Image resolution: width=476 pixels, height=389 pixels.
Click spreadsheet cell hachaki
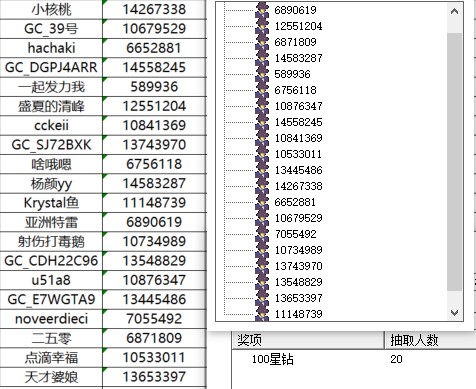tap(51, 48)
